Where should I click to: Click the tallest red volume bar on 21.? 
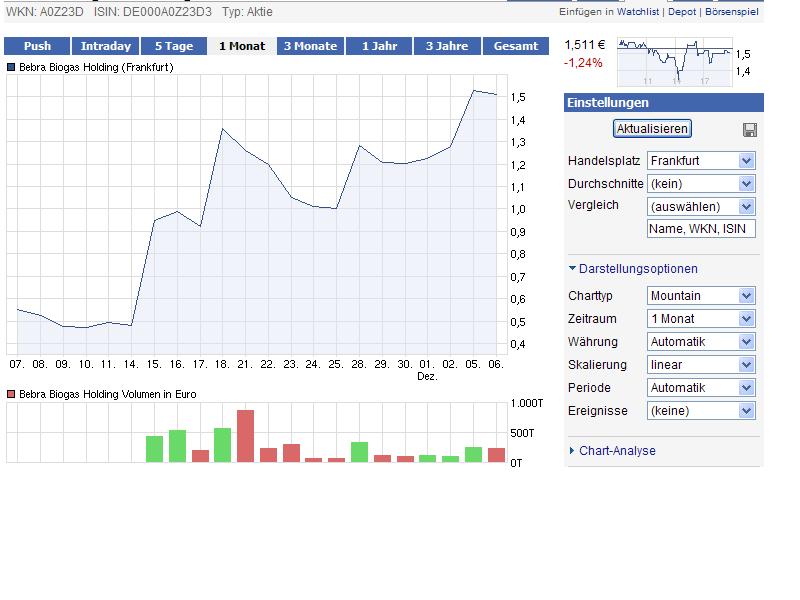245,436
